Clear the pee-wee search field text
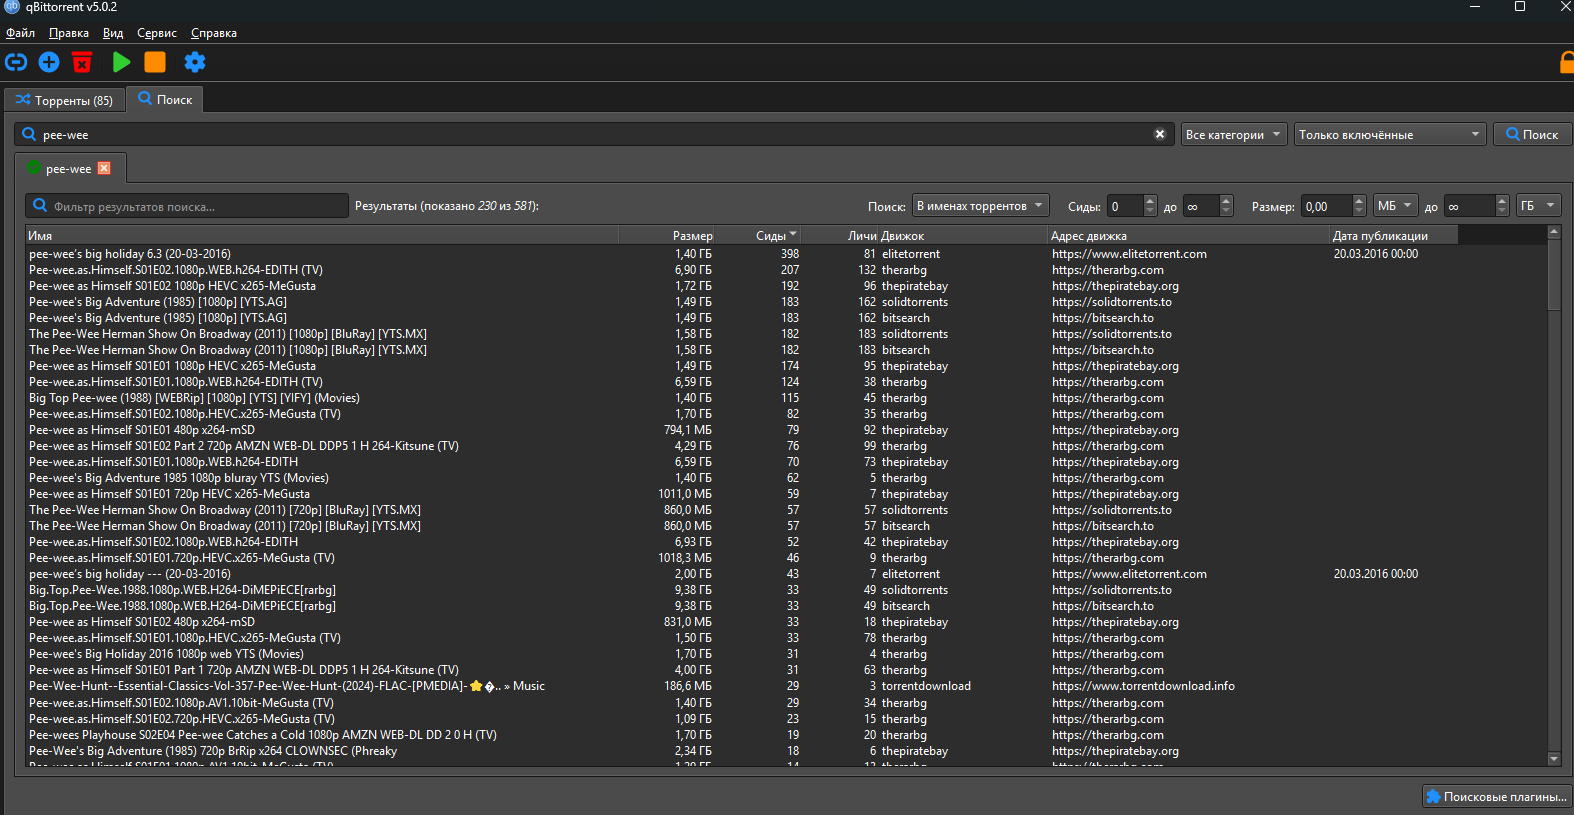The height and width of the screenshot is (815, 1574). (x=1160, y=134)
